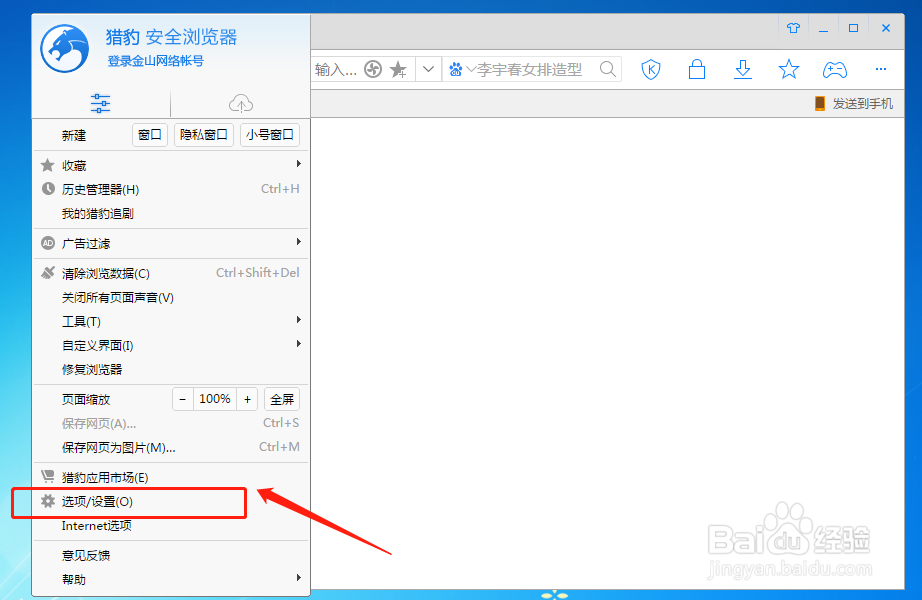Click 关闭所有页面声音(V)

tap(171, 297)
